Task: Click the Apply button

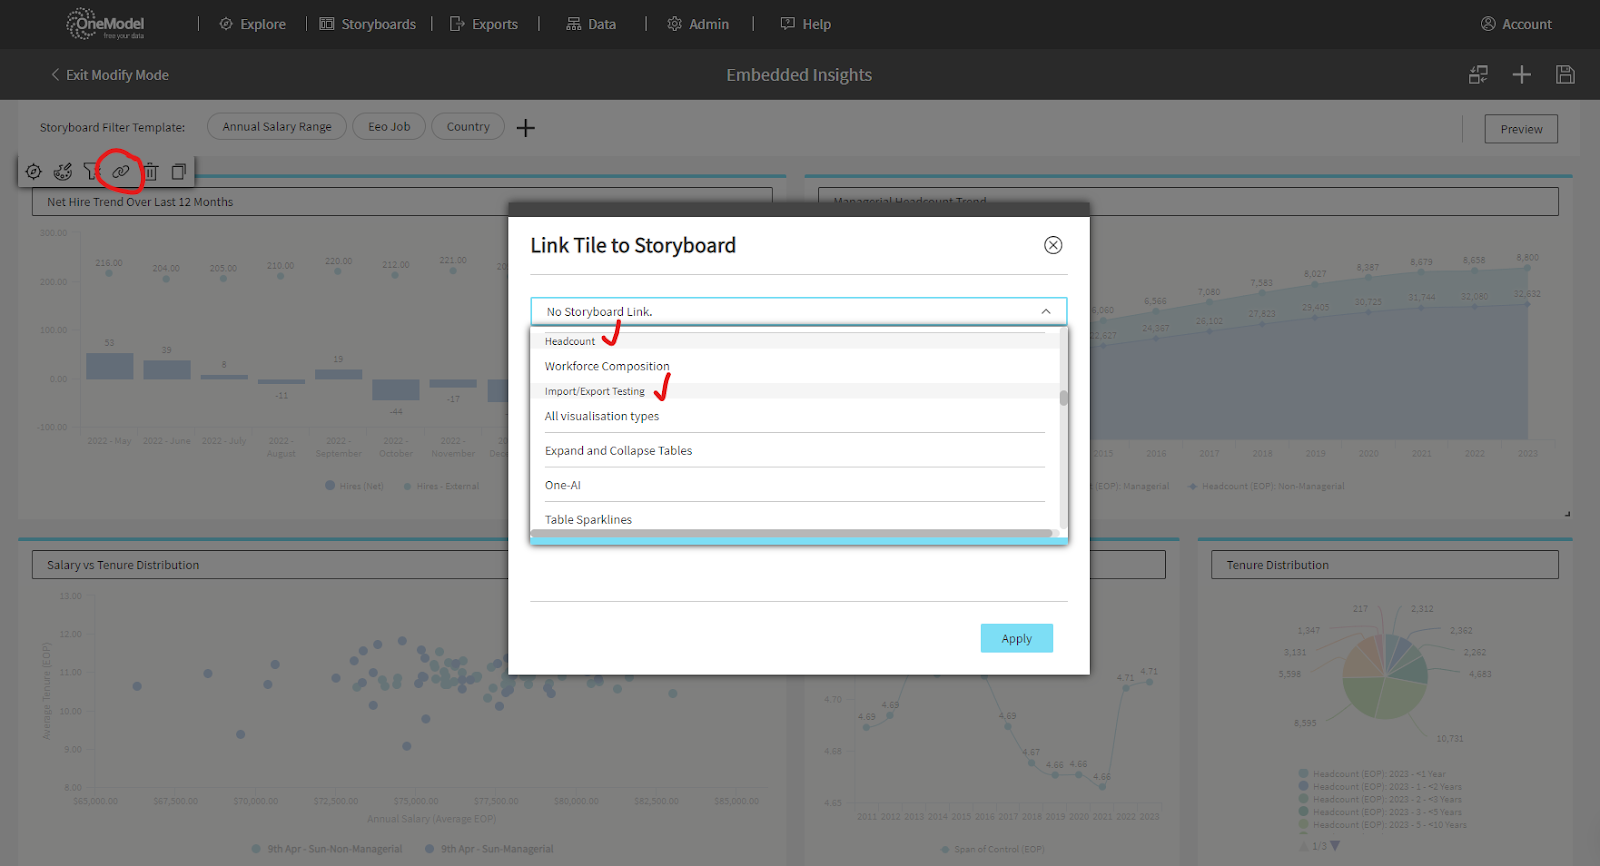Action: (1016, 639)
